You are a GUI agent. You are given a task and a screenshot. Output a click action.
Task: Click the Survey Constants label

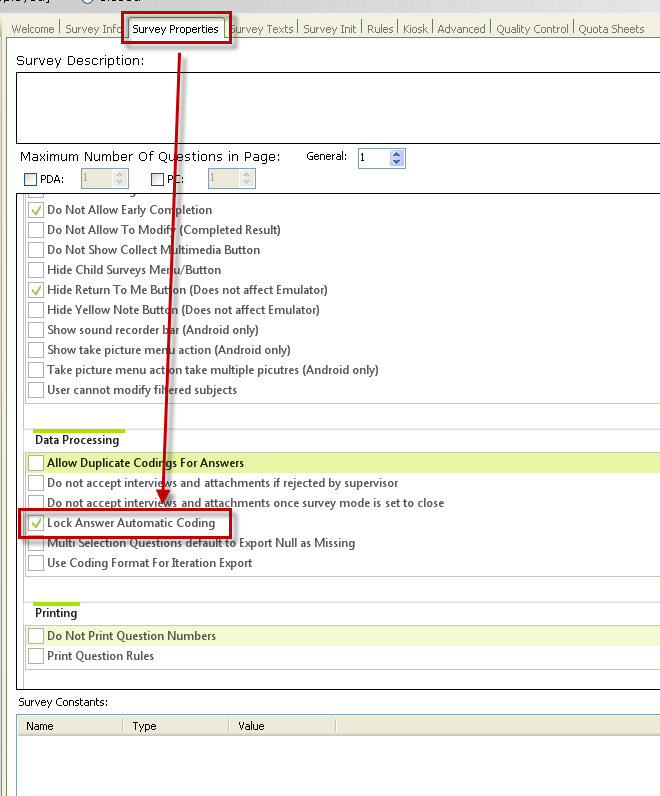click(x=63, y=702)
